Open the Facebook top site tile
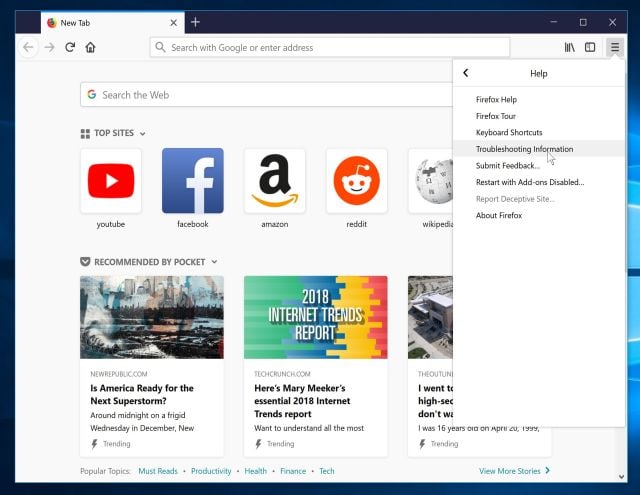The width and height of the screenshot is (640, 495). coord(193,181)
